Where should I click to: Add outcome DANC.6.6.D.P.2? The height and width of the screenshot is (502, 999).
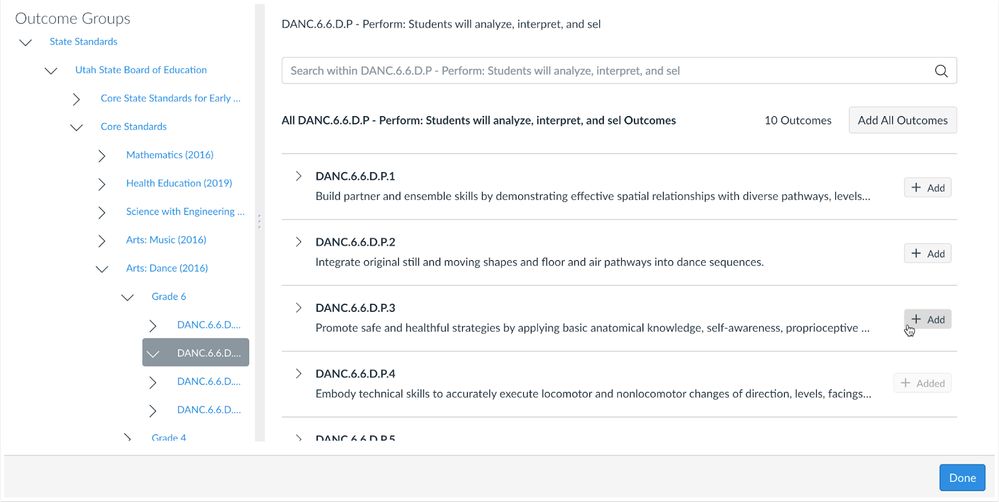pos(928,254)
